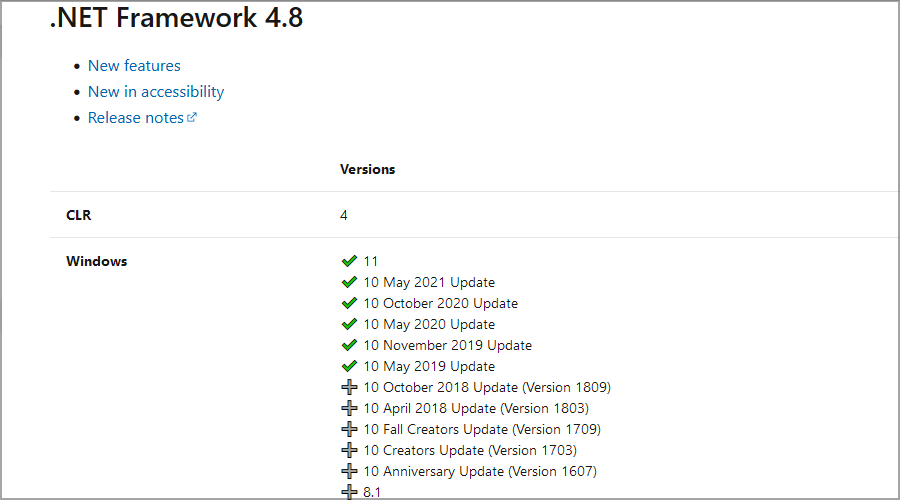Viewport: 900px width, 500px height.
Task: Click the plus icon beside 8.1
Action: (349, 492)
